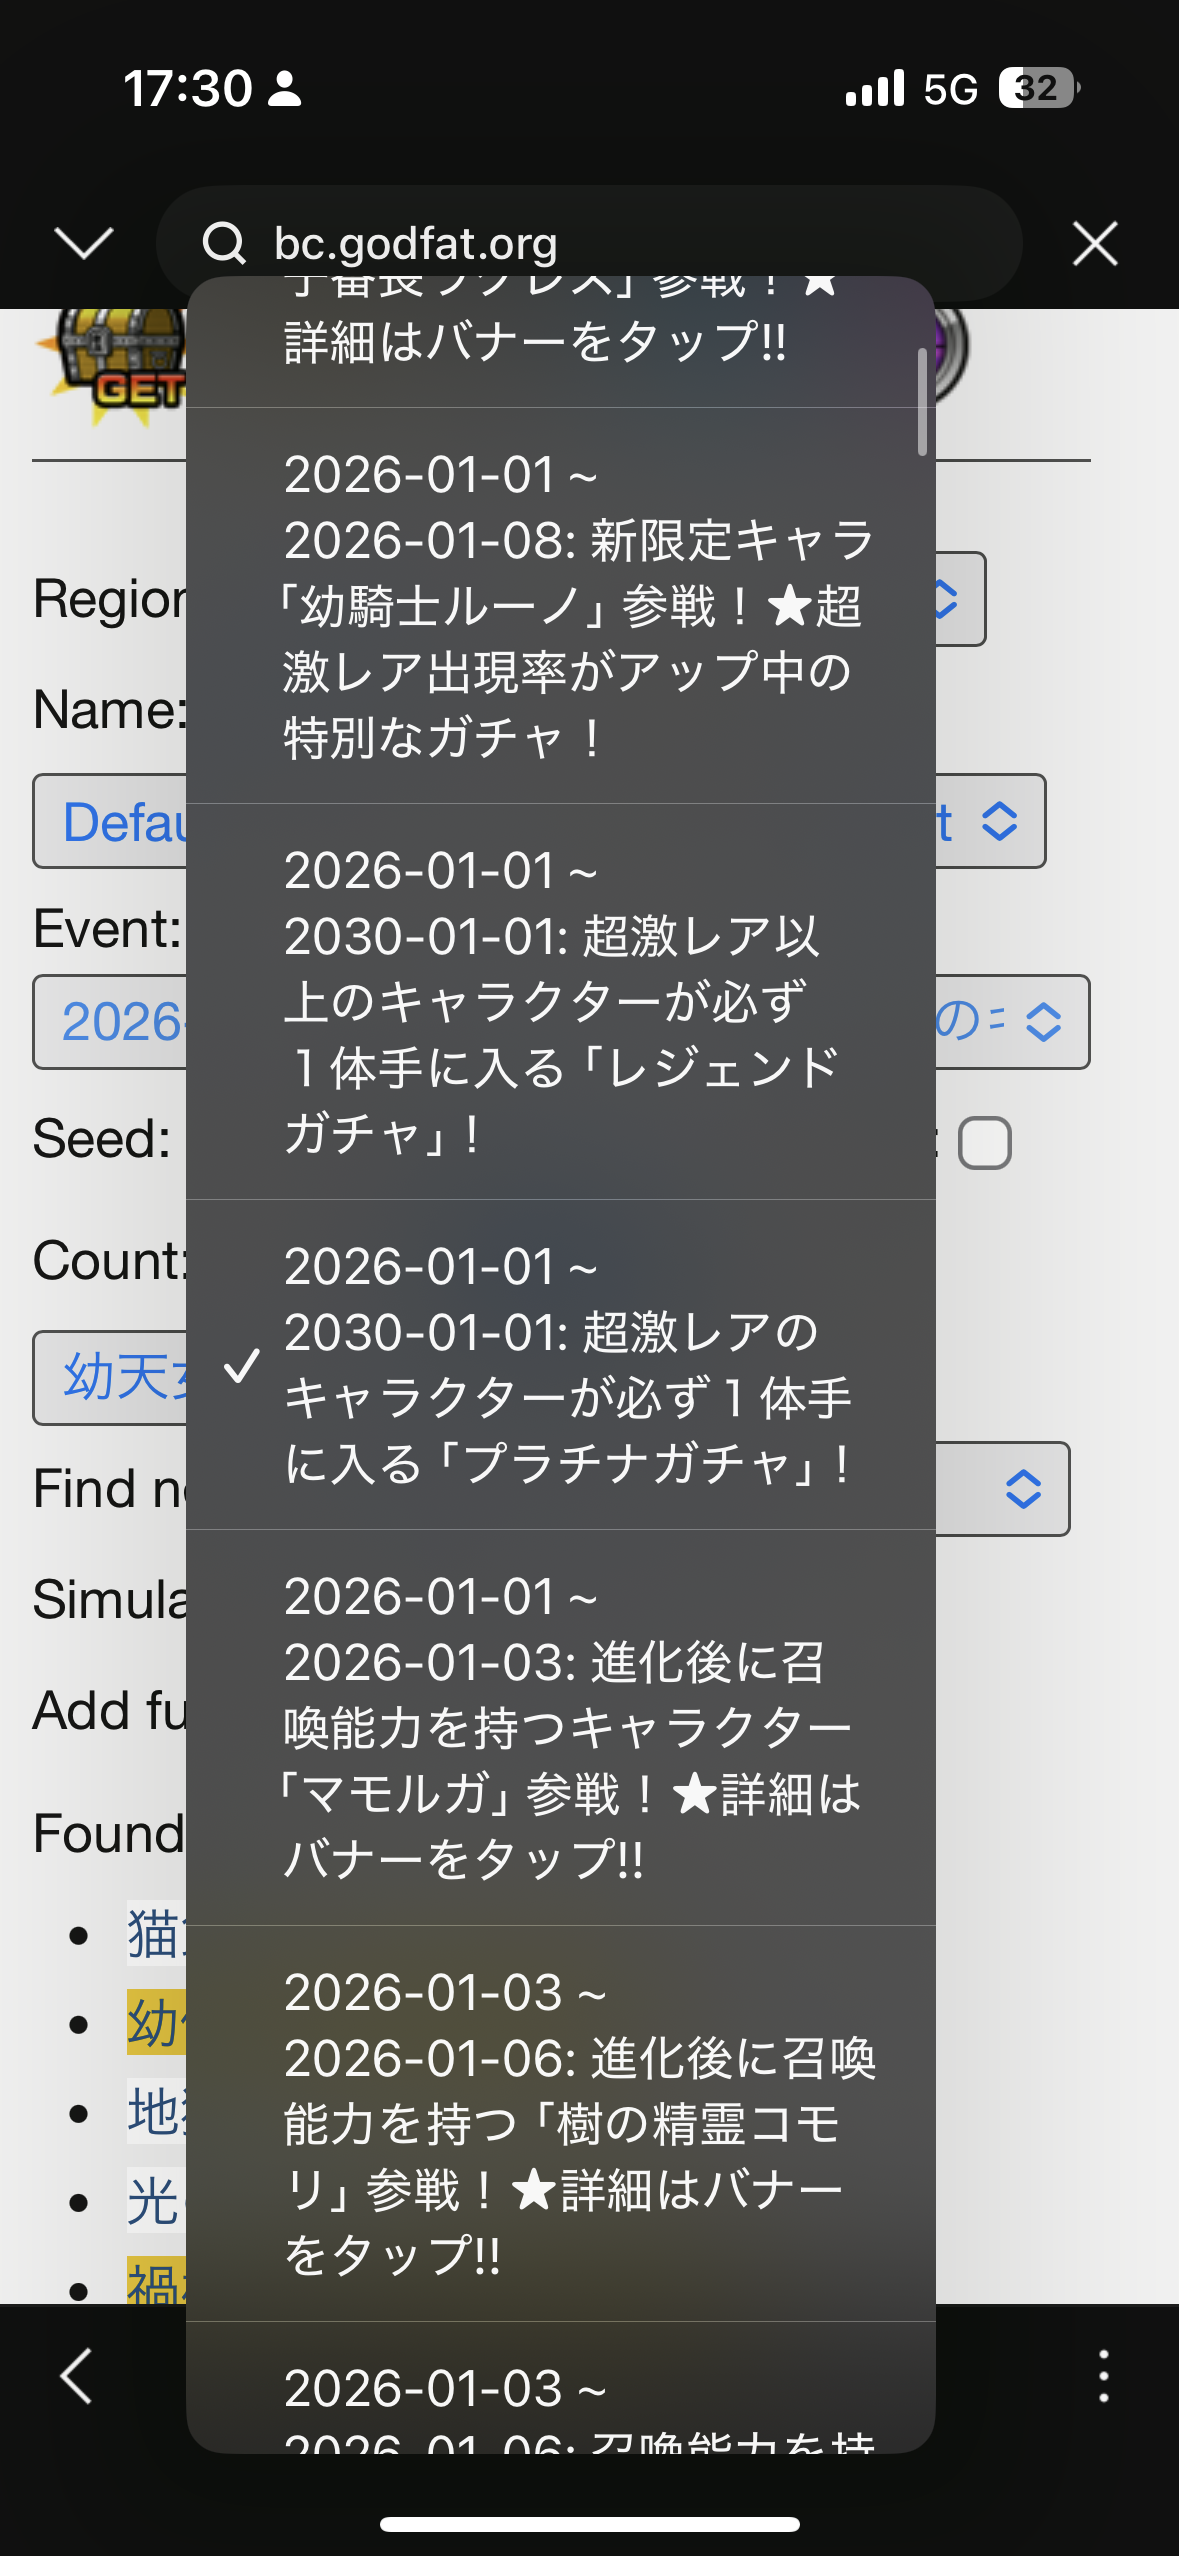Open the three-dot more options menu
The image size is (1179, 2556).
(x=1103, y=2375)
